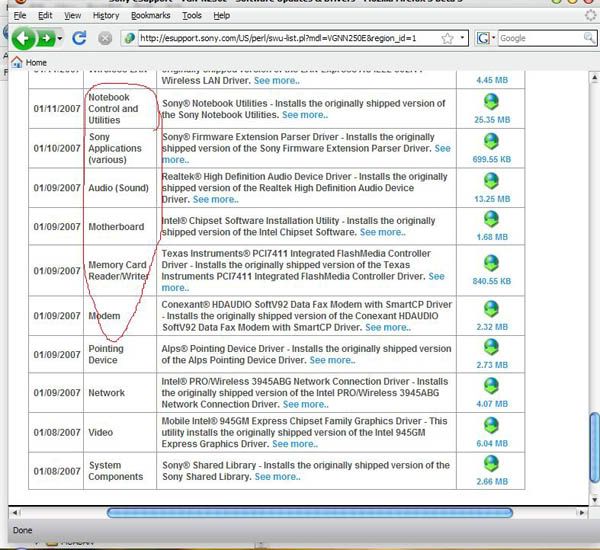Click See more for 945GM Graphics Driver
The width and height of the screenshot is (600, 550).
coord(295,444)
